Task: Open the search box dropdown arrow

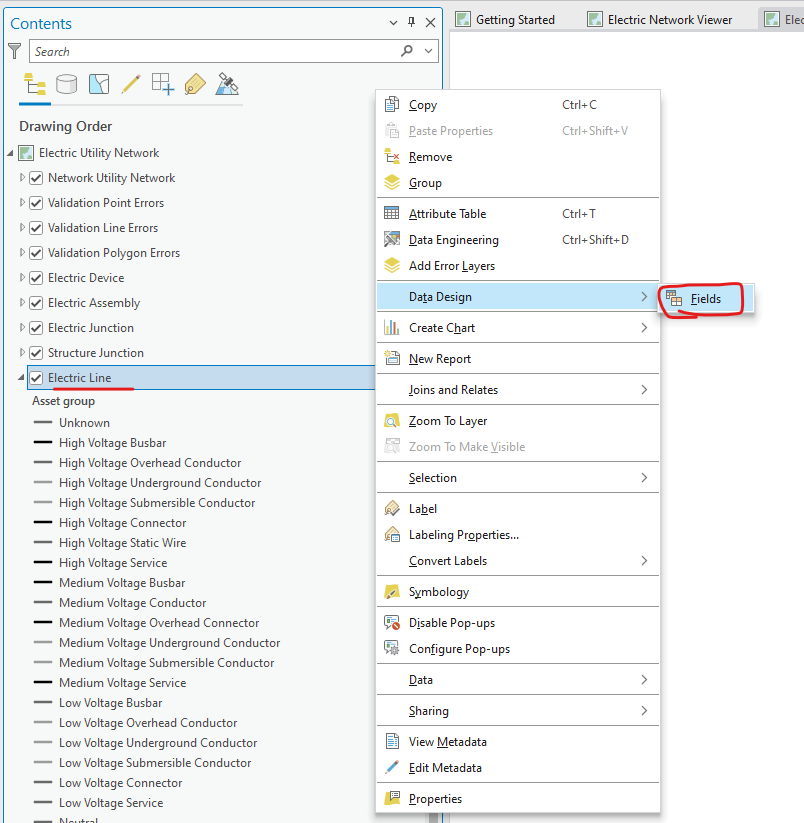Action: point(428,51)
